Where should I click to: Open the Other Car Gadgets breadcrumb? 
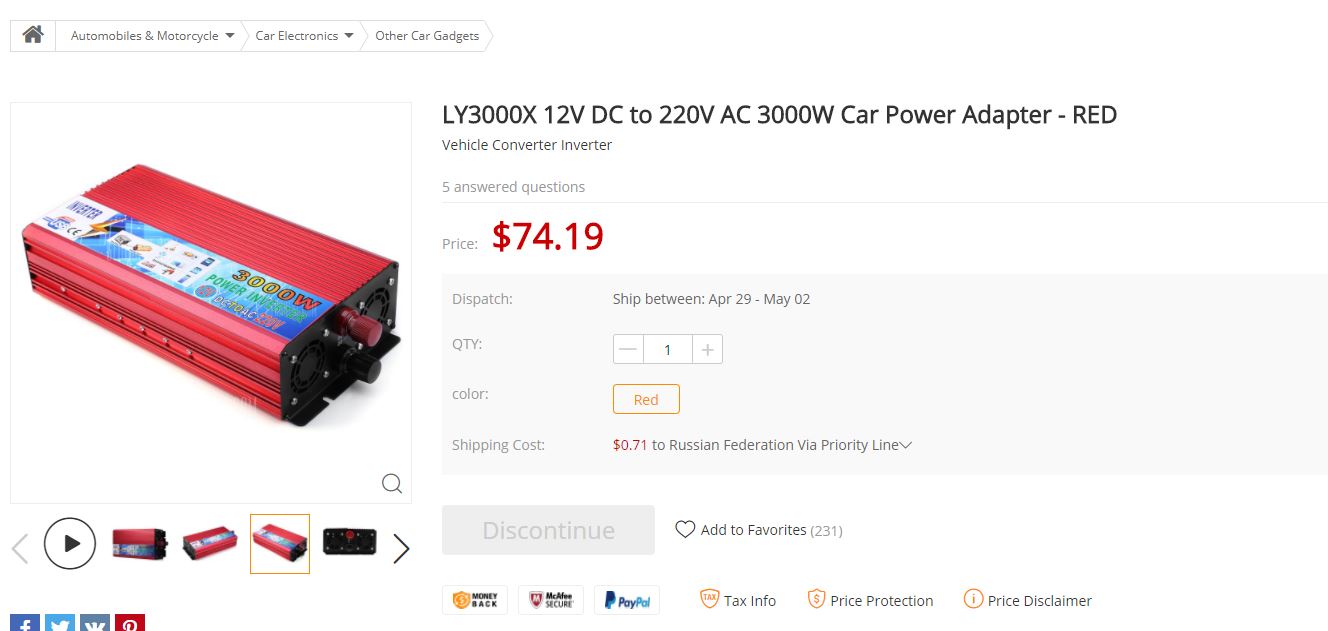(427, 35)
